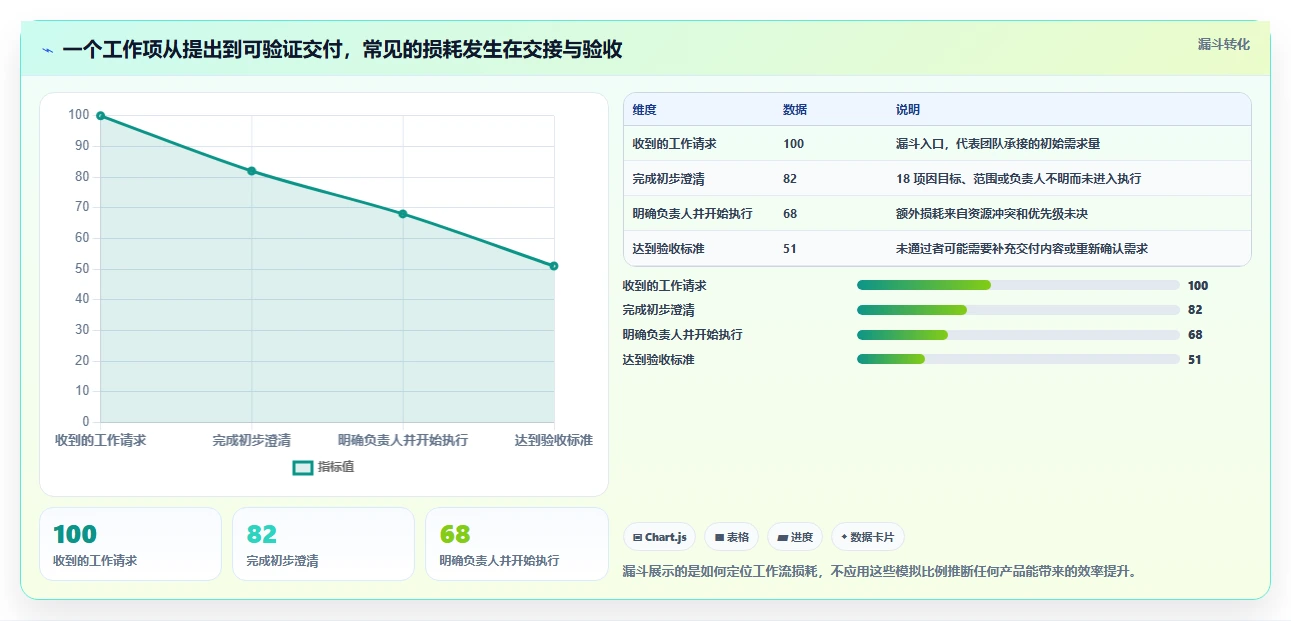Viewport: 1291px width, 621px height.
Task: Click the chart data point at value 51
Action: coord(554,266)
